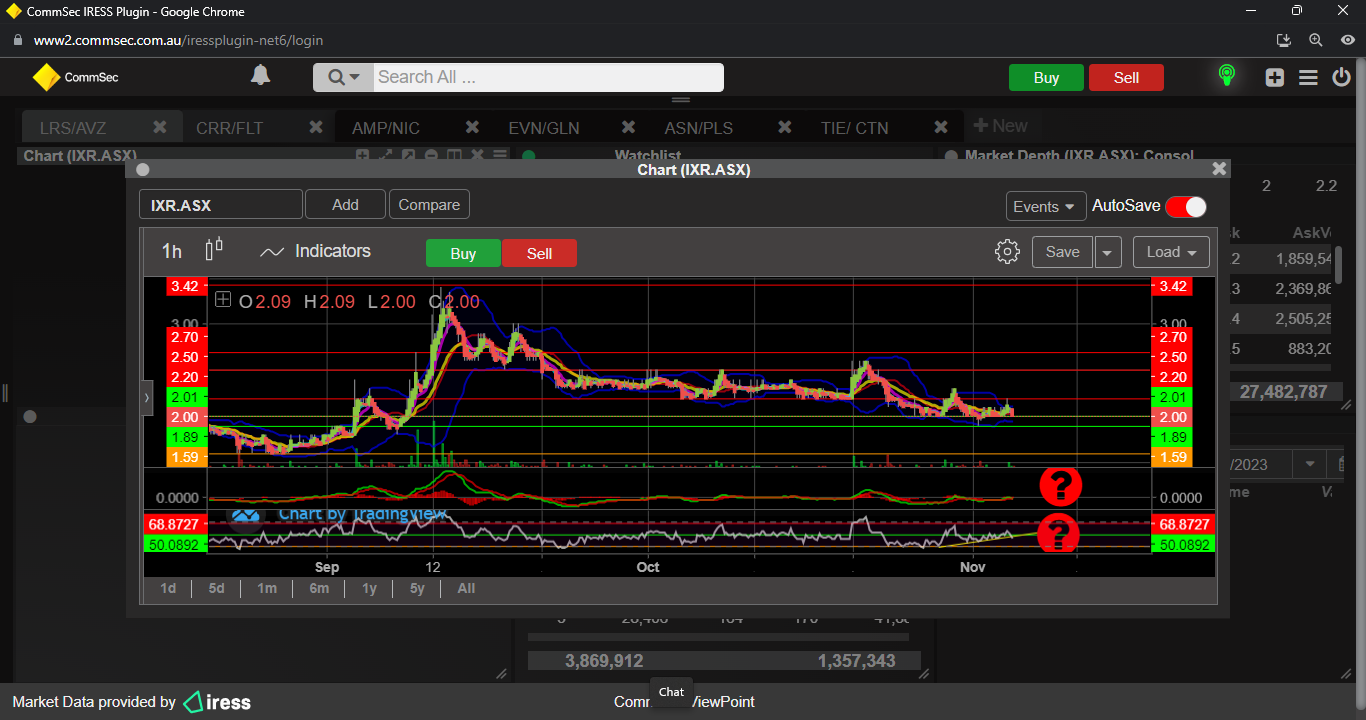Switch to the LRS/AVZ tab

click(73, 128)
